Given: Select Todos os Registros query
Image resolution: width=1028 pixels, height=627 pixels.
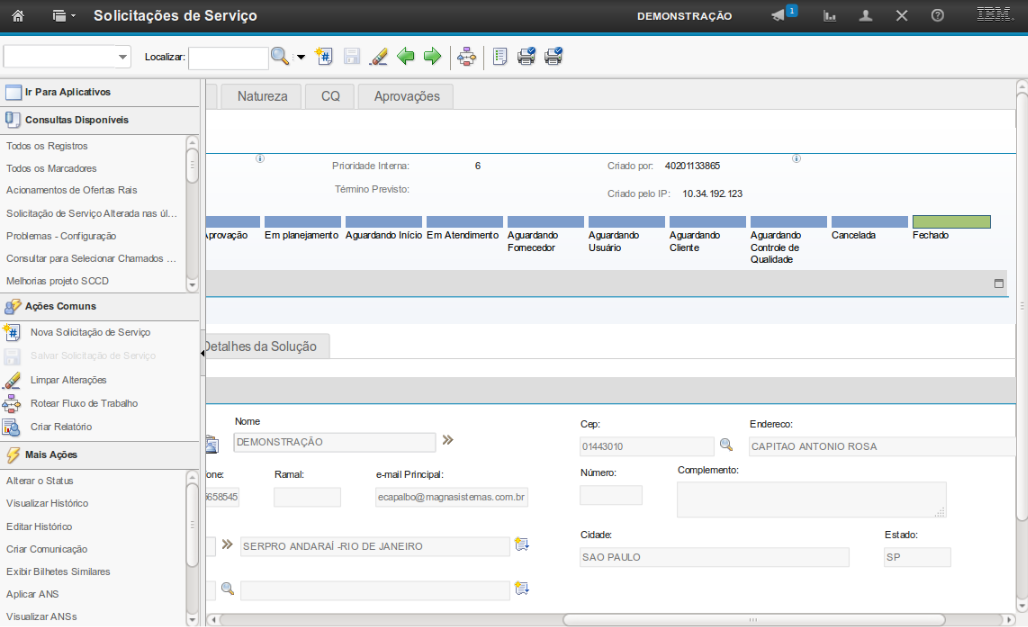Looking at the screenshot, I should tap(47, 146).
